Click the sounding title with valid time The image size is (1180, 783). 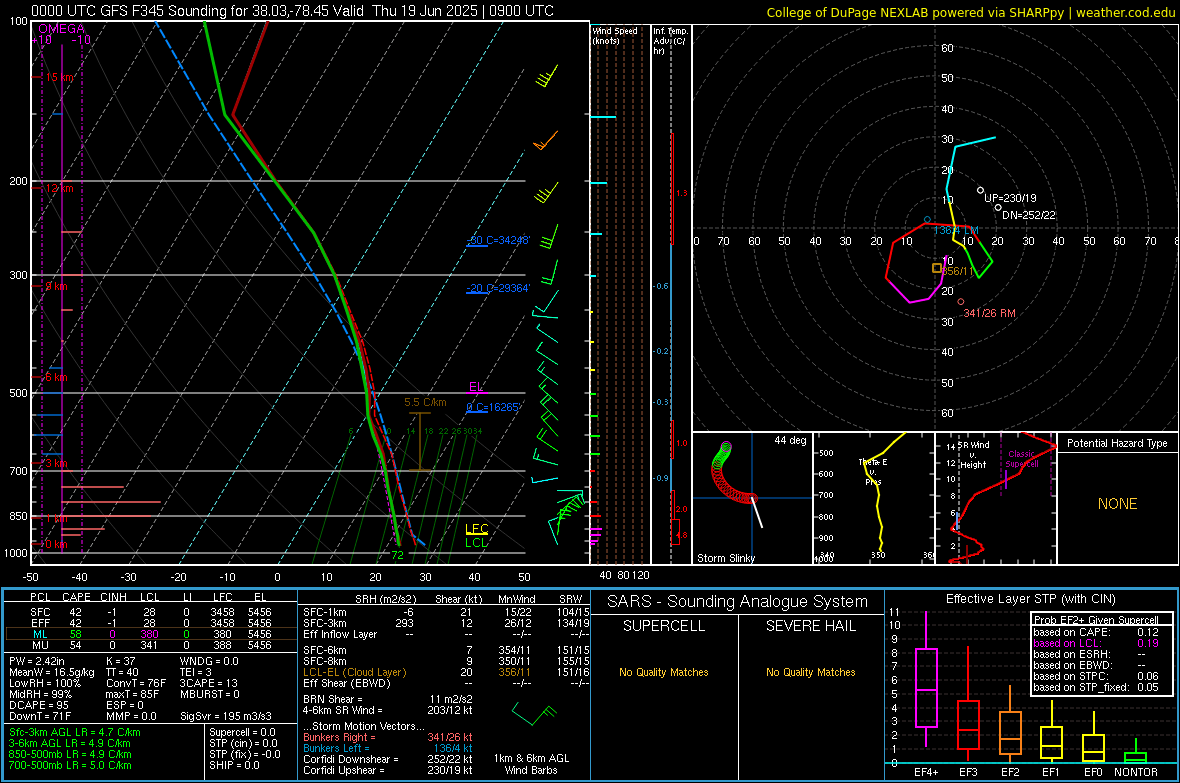292,11
